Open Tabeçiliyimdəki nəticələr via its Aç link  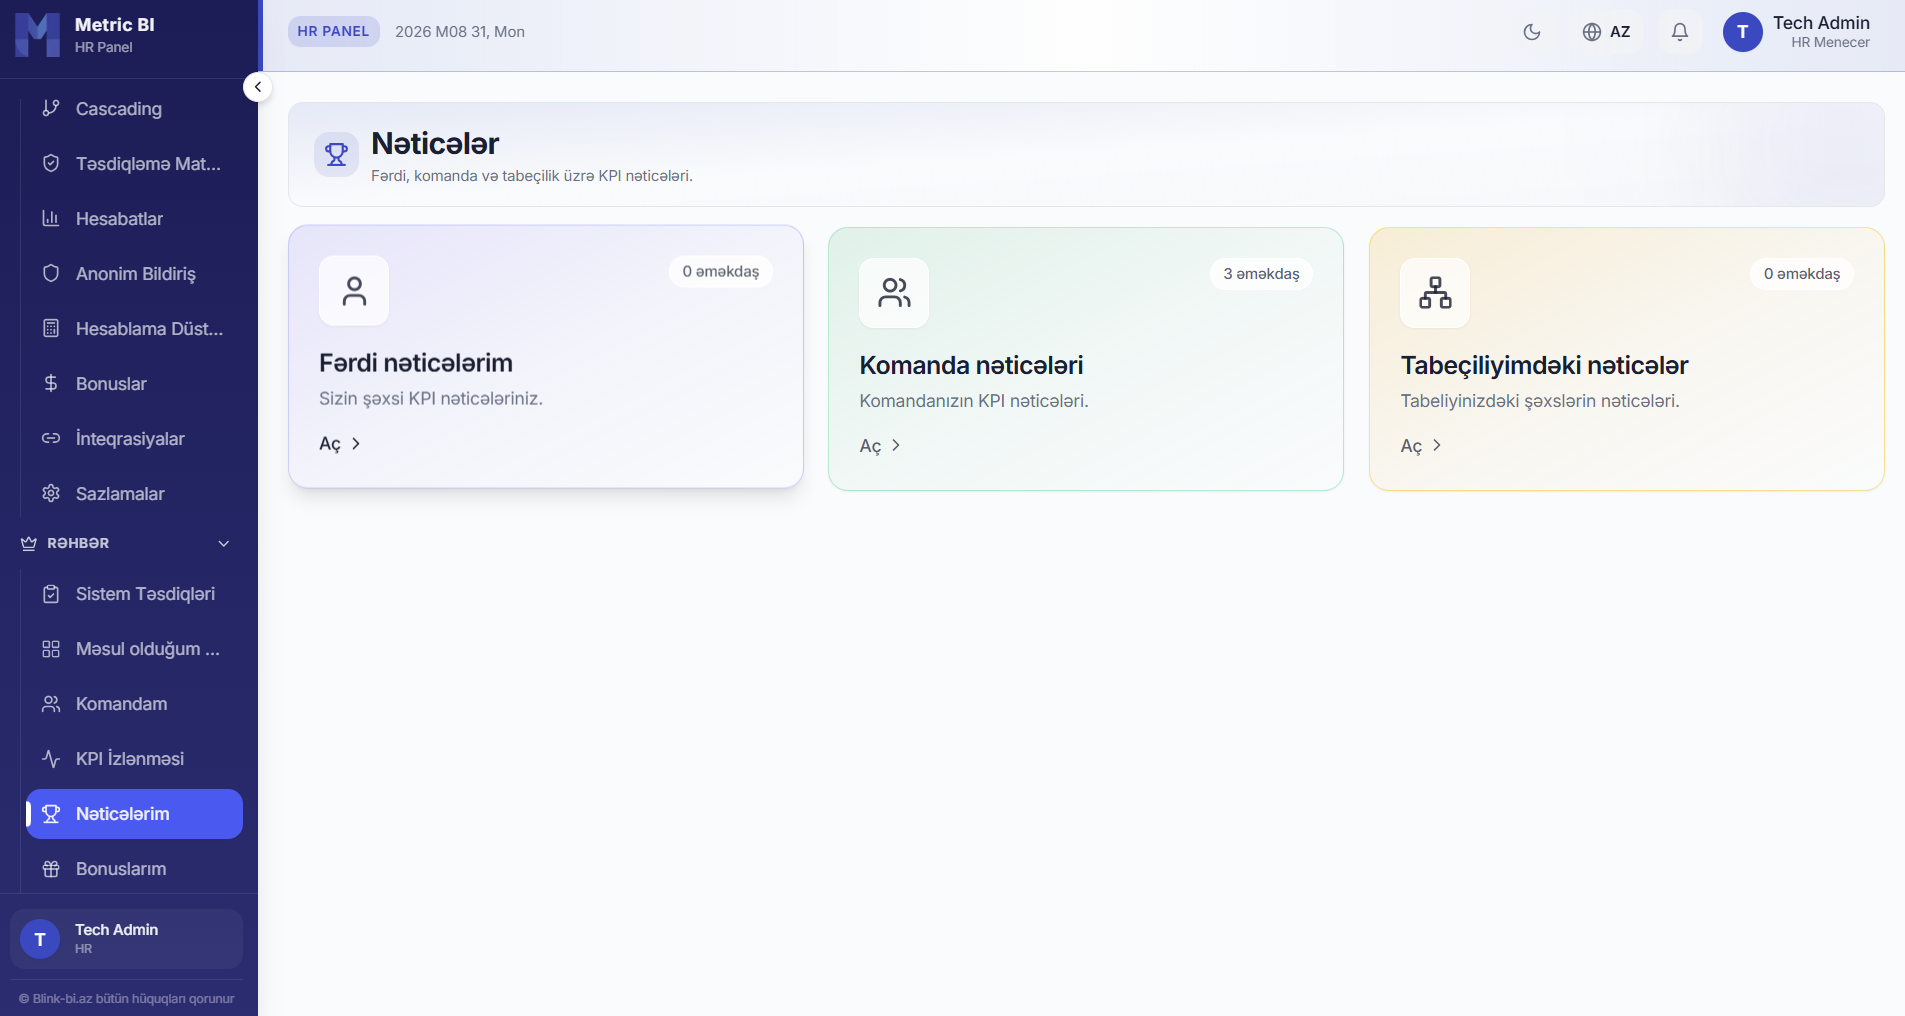tap(1421, 446)
